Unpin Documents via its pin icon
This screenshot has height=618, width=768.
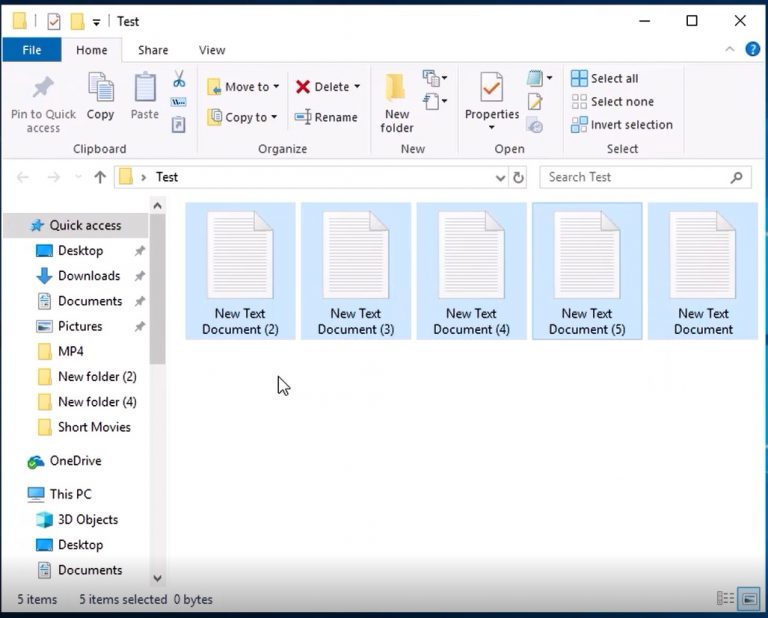pyautogui.click(x=140, y=301)
